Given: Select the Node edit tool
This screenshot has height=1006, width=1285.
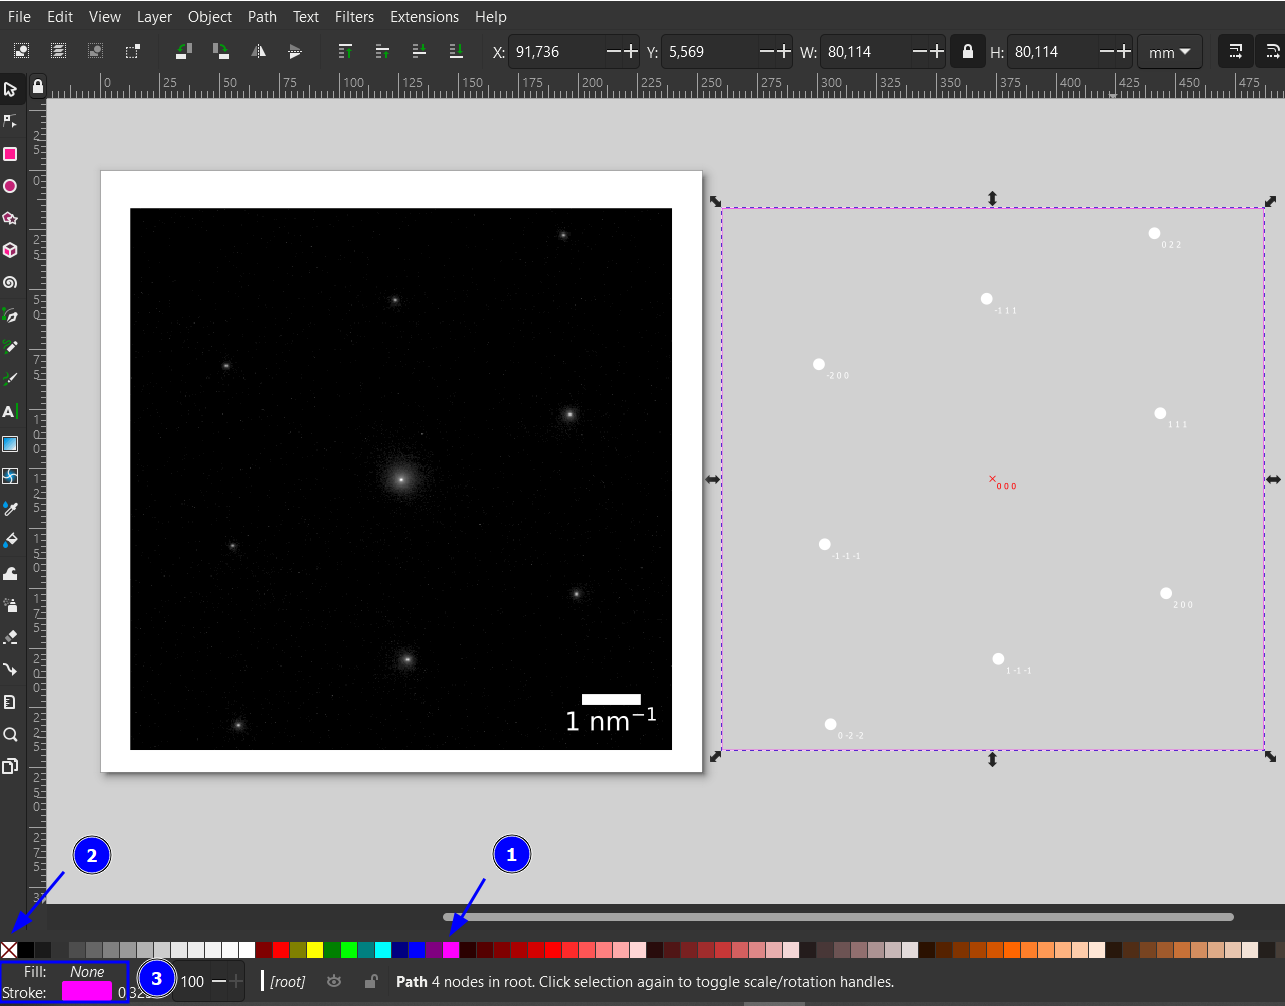Looking at the screenshot, I should pos(10,121).
